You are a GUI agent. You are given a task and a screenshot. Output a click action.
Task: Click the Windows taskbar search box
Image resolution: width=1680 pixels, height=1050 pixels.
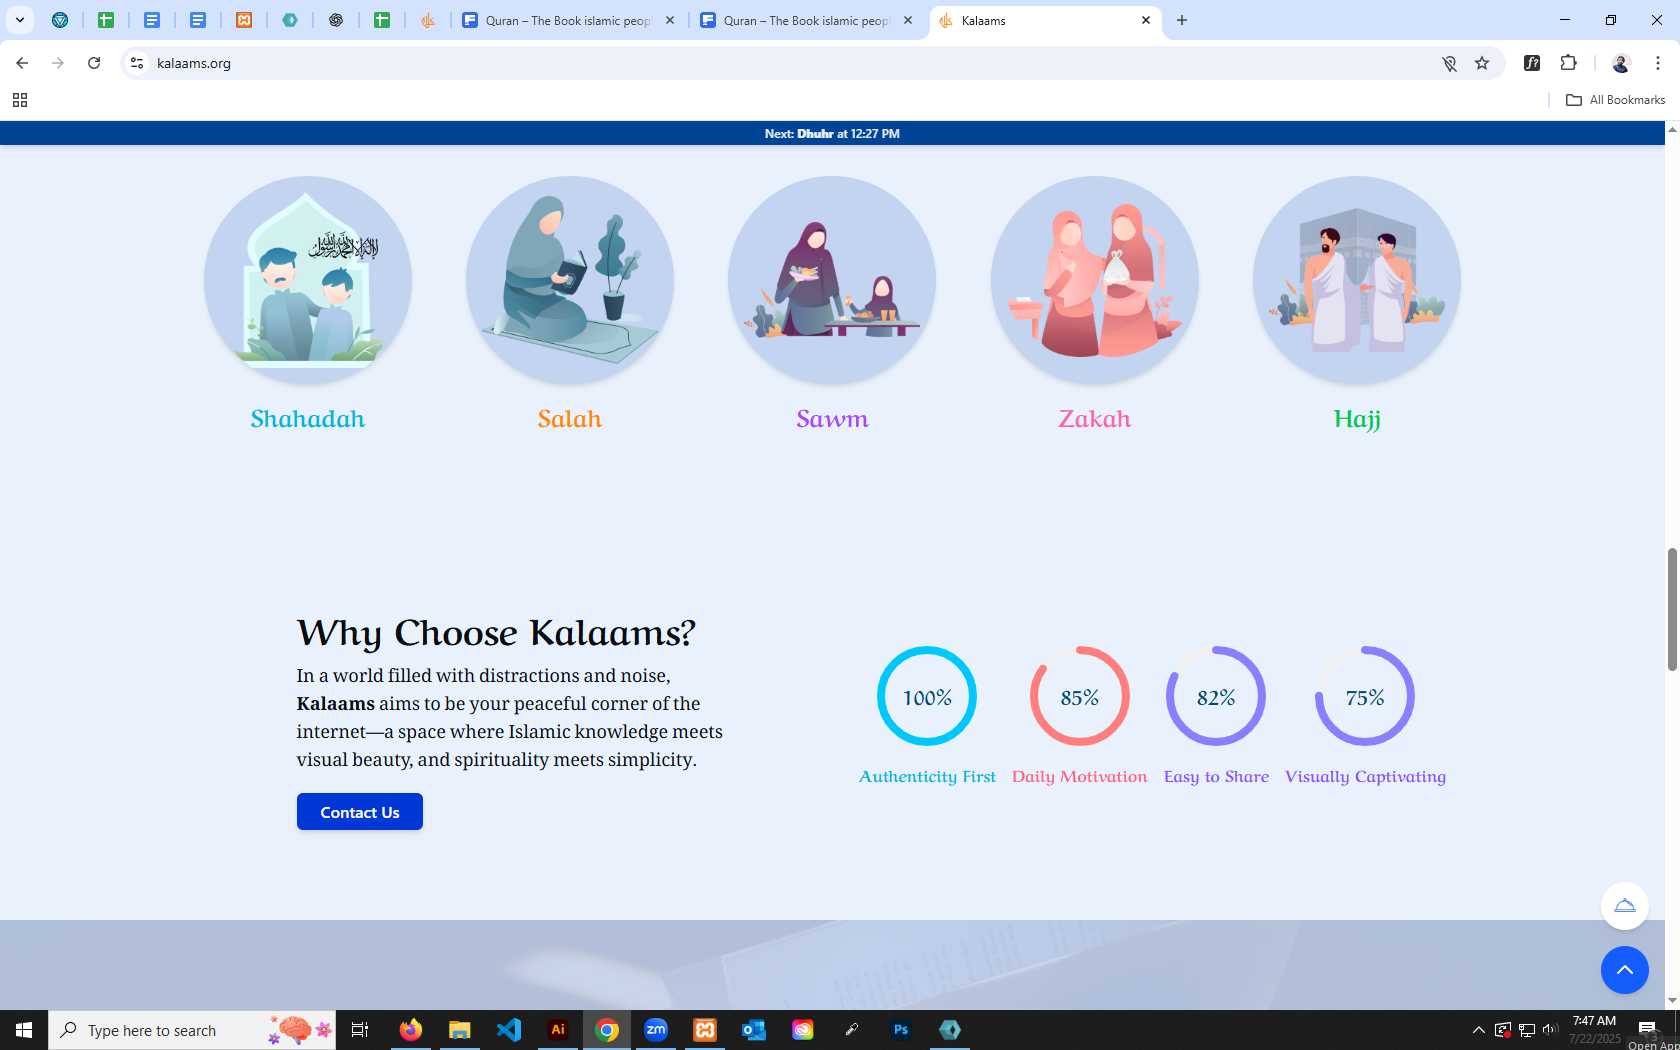pos(192,1030)
